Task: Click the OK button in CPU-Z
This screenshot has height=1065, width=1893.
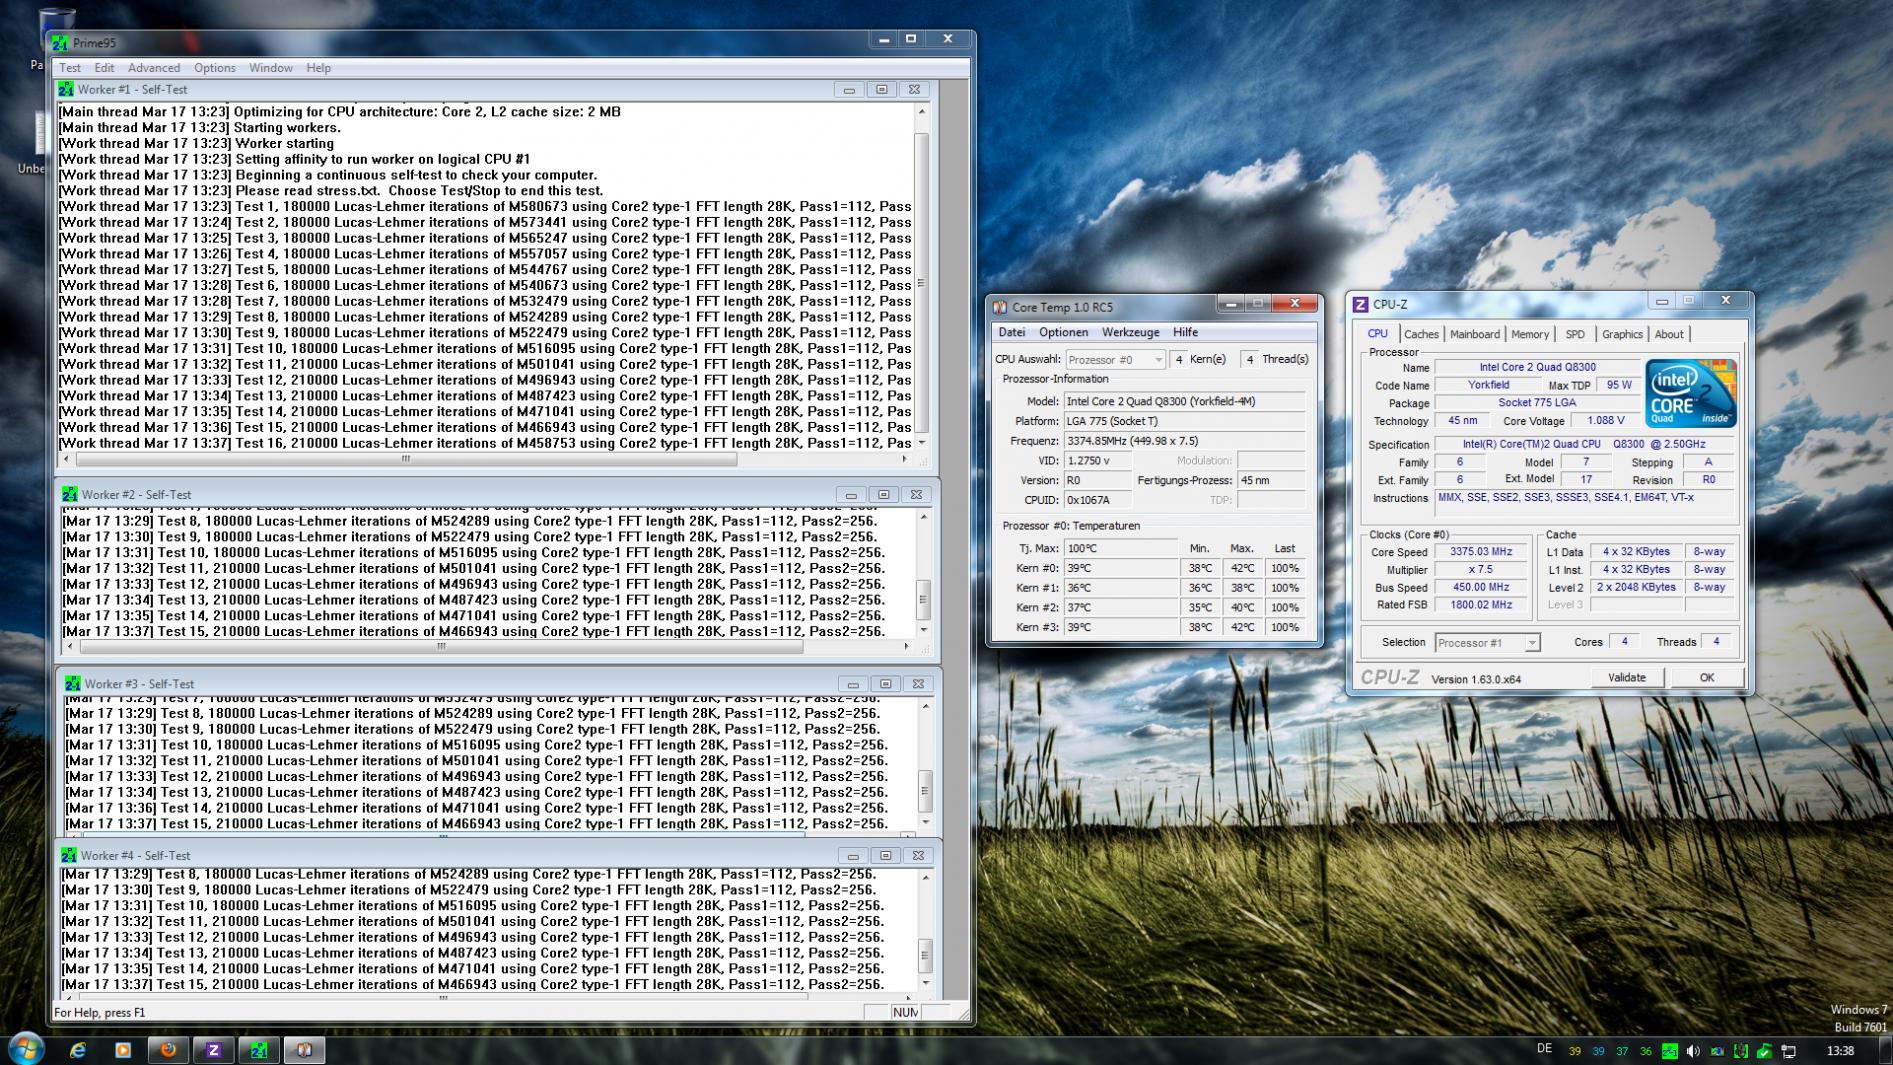Action: (x=1707, y=678)
